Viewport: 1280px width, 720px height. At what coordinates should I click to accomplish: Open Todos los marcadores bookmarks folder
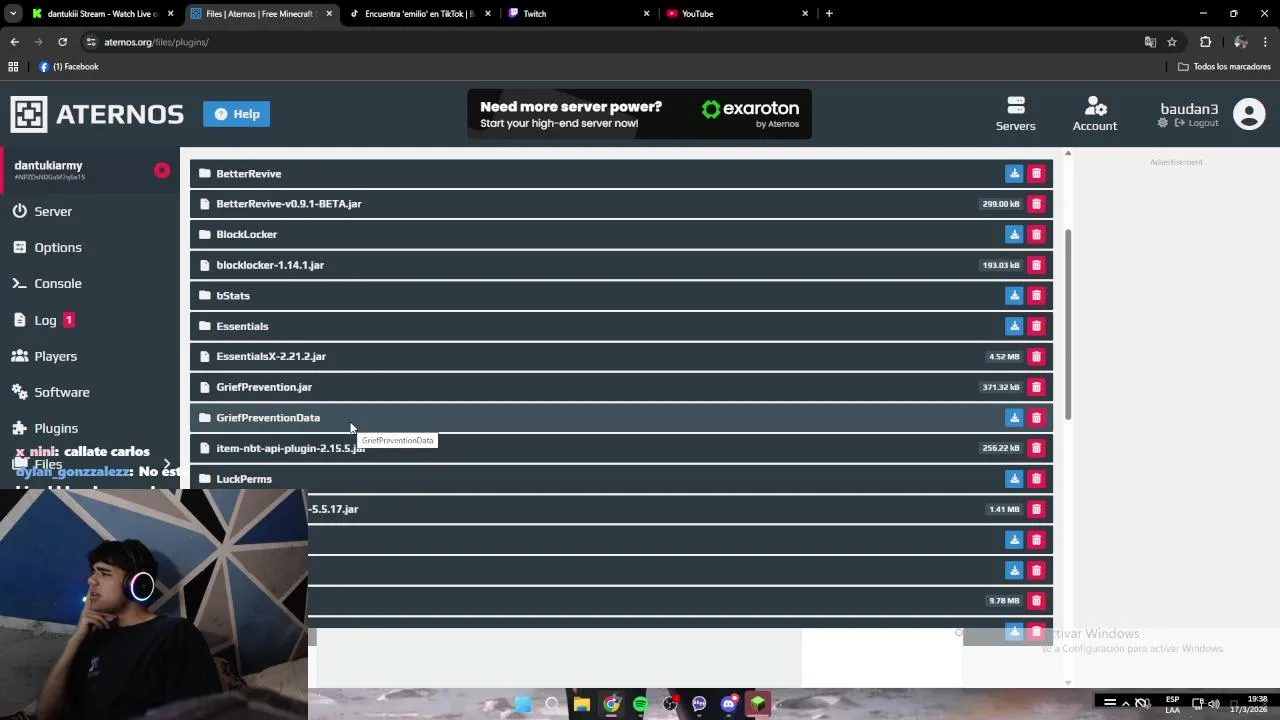(1224, 67)
